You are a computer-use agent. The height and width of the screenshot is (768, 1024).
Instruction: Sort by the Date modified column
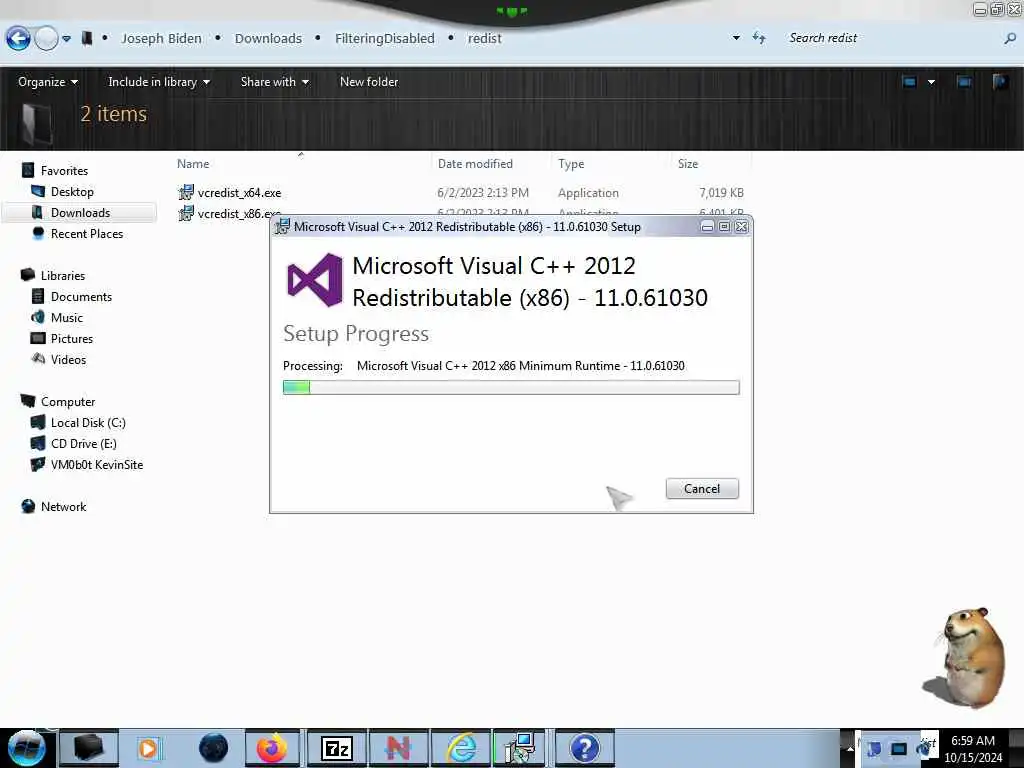475,164
